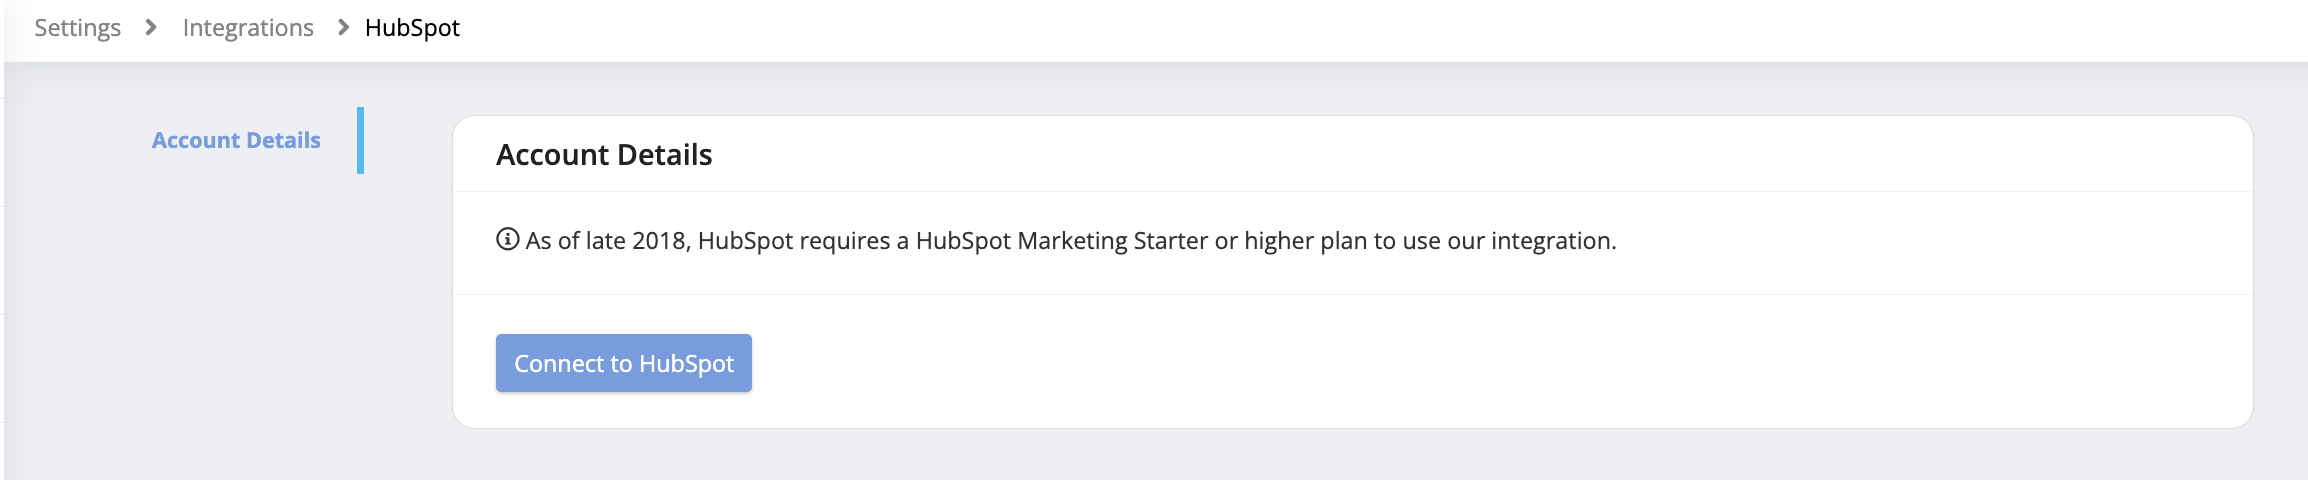This screenshot has height=480, width=2308.
Task: Click the info icon before the notice
Action: tap(507, 240)
